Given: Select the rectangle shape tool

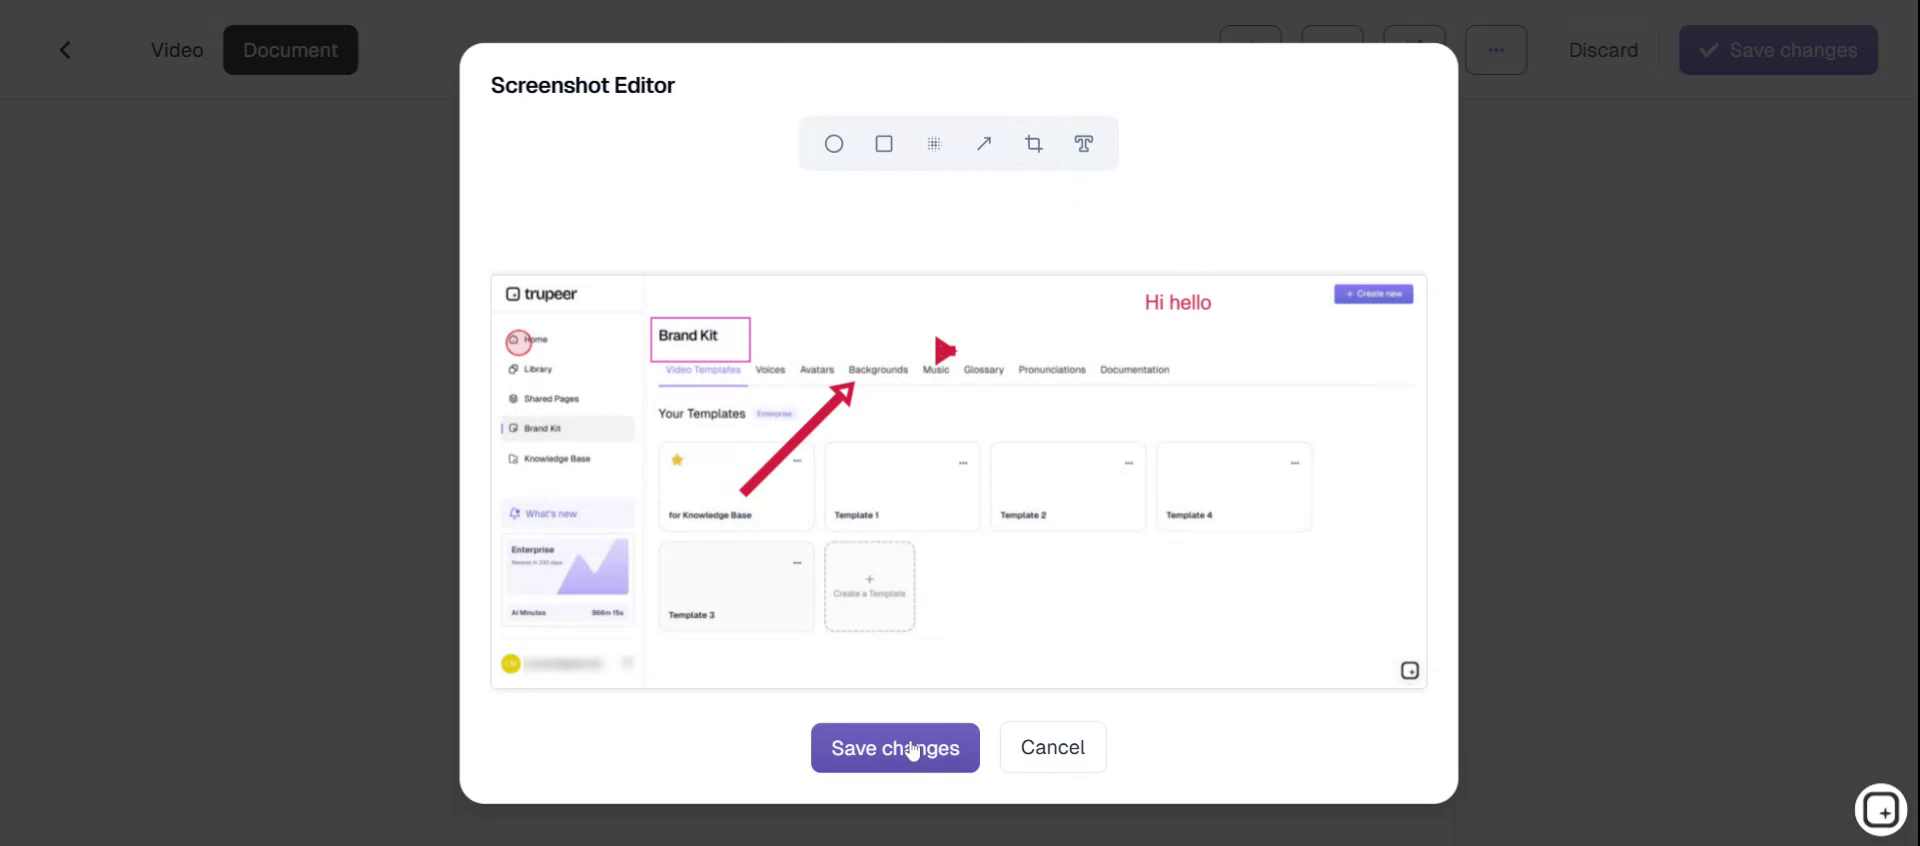Looking at the screenshot, I should click(884, 144).
